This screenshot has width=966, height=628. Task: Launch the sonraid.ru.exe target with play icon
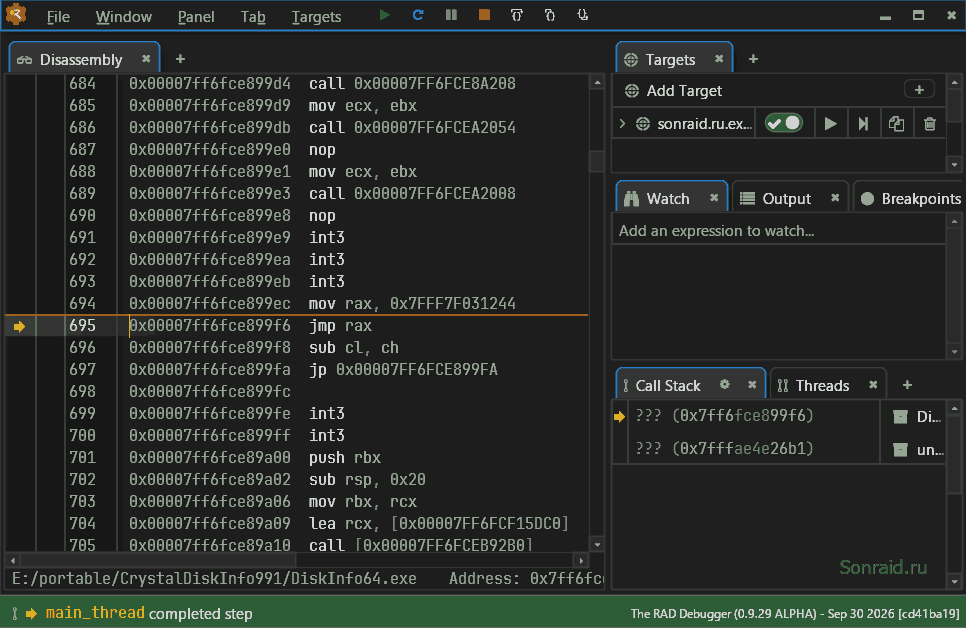[x=830, y=124]
